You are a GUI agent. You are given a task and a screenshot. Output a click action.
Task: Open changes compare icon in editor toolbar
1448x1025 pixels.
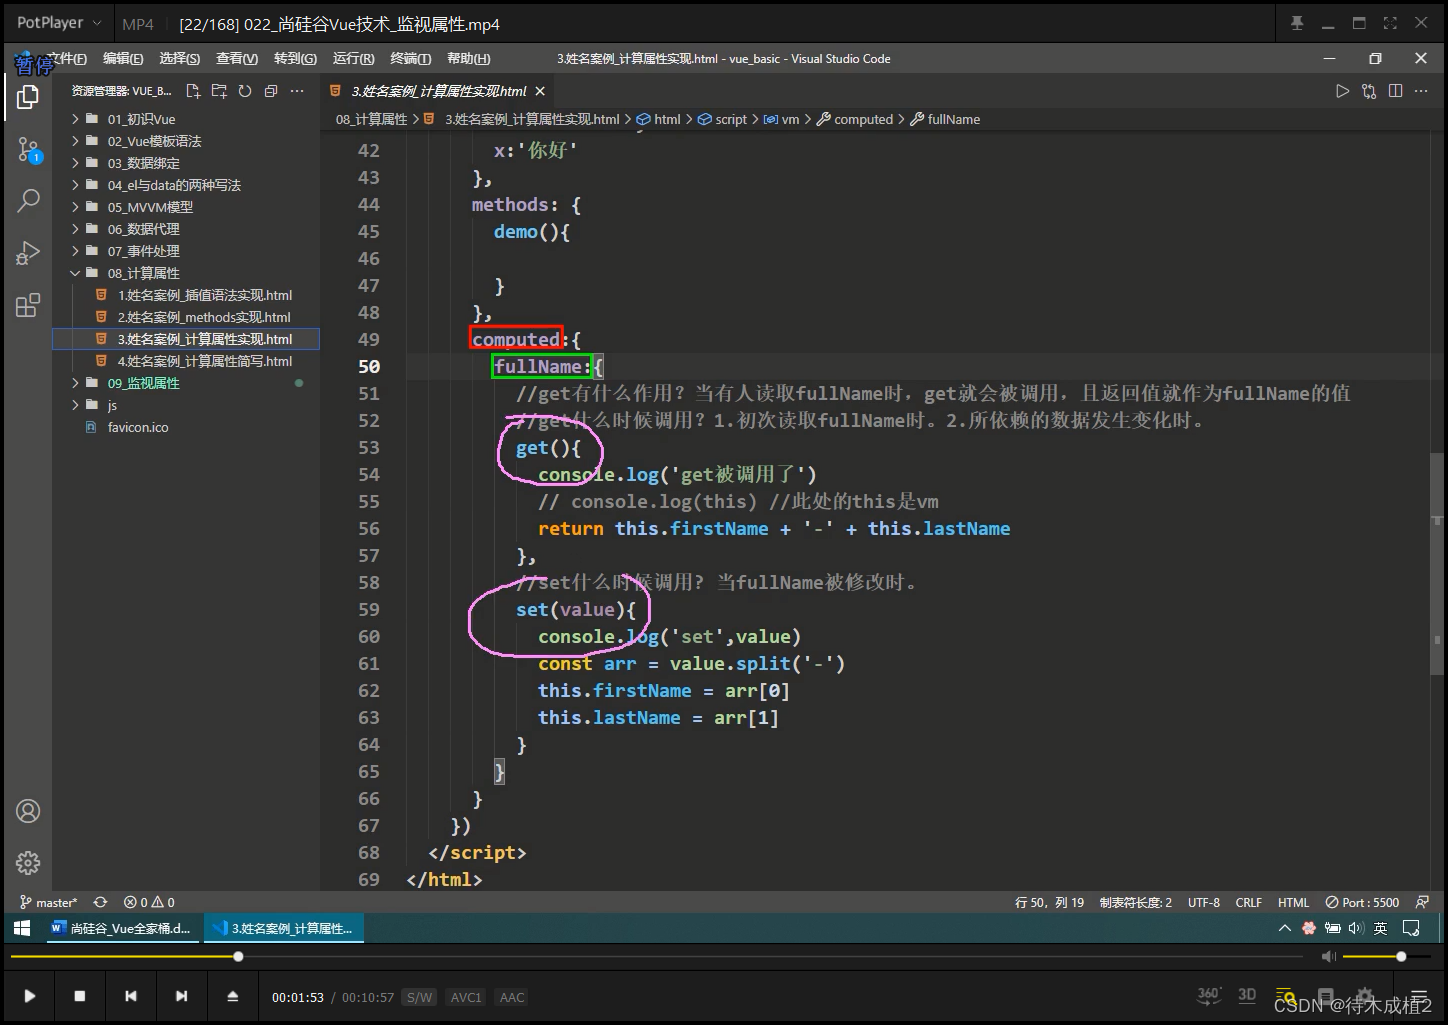1369,91
